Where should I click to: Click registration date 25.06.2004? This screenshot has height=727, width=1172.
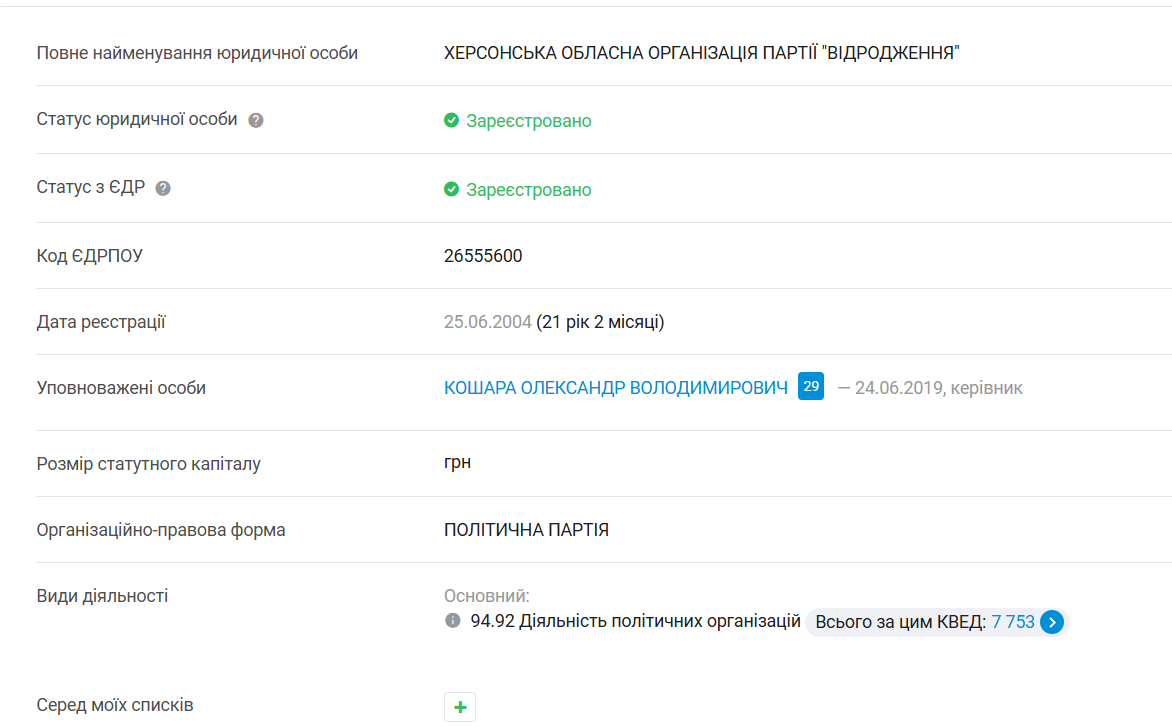coord(487,322)
